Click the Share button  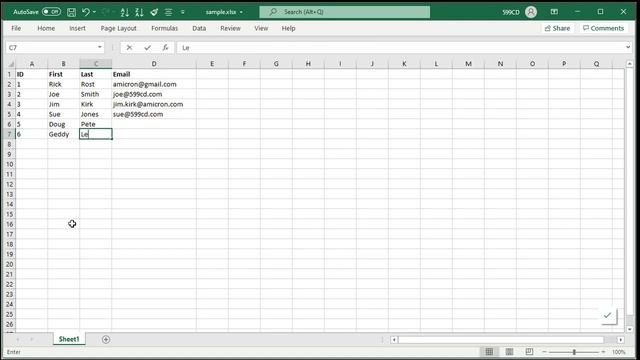[x=557, y=28]
